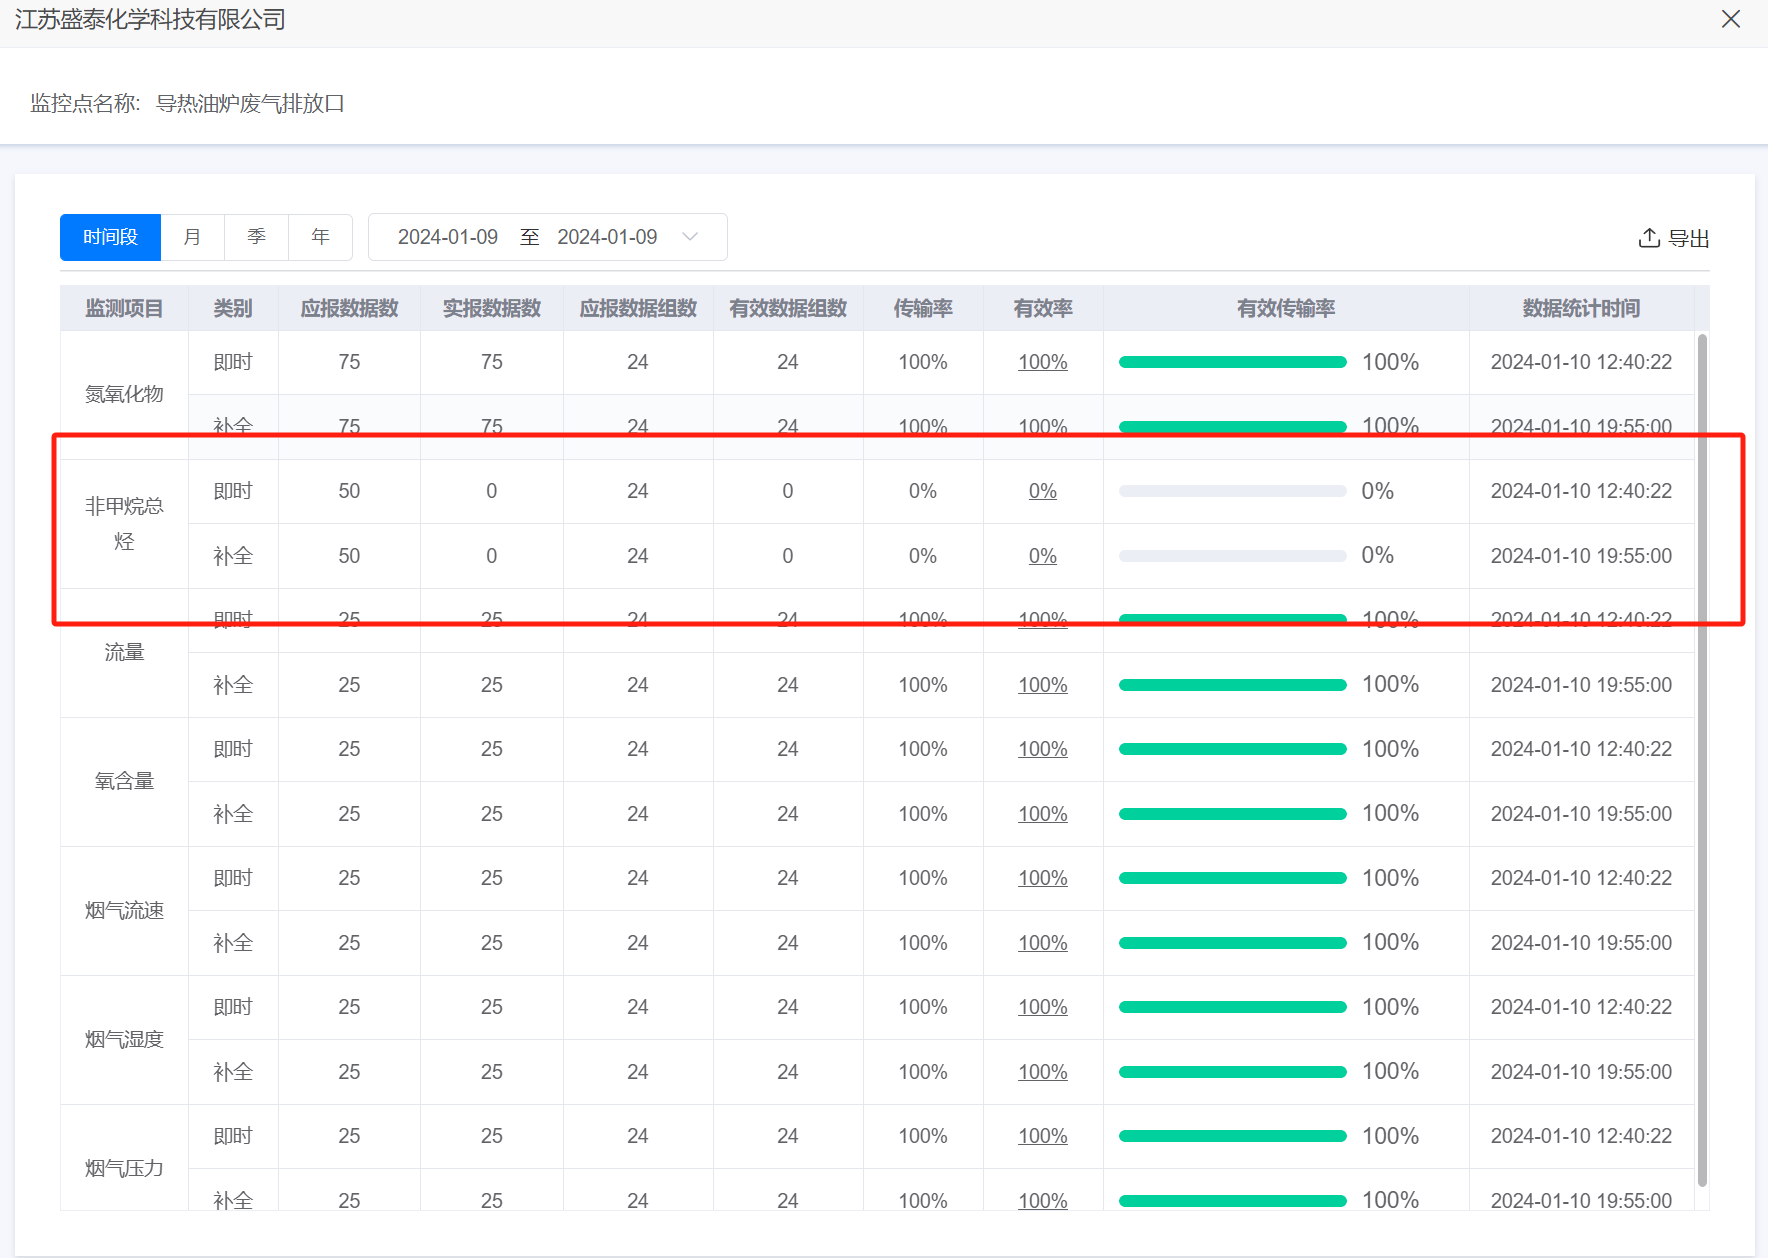
Task: Select the 烟气压力 row label
Action: tap(124, 1168)
